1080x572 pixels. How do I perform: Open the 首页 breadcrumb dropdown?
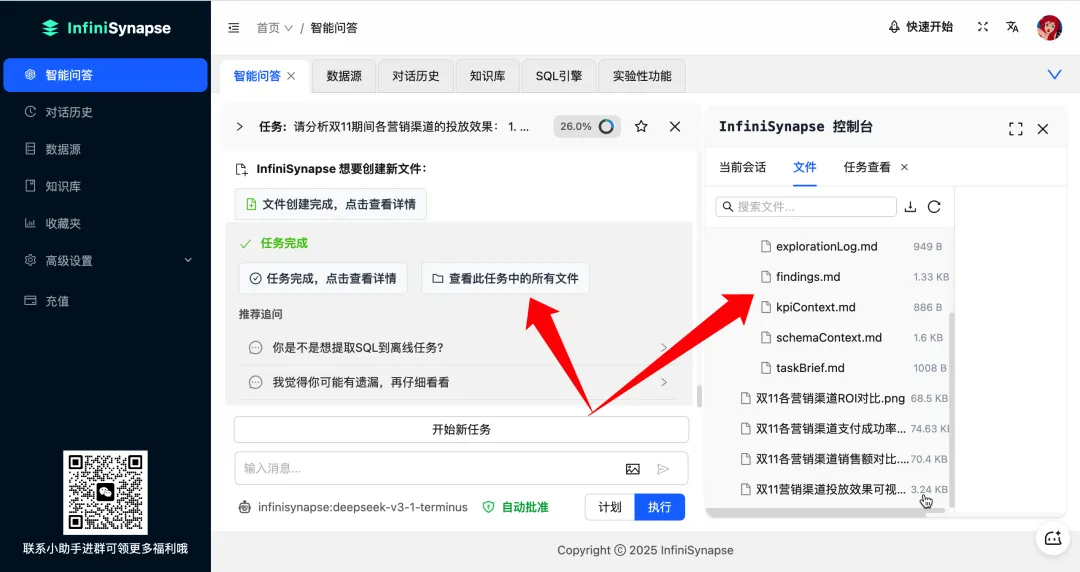(x=274, y=28)
